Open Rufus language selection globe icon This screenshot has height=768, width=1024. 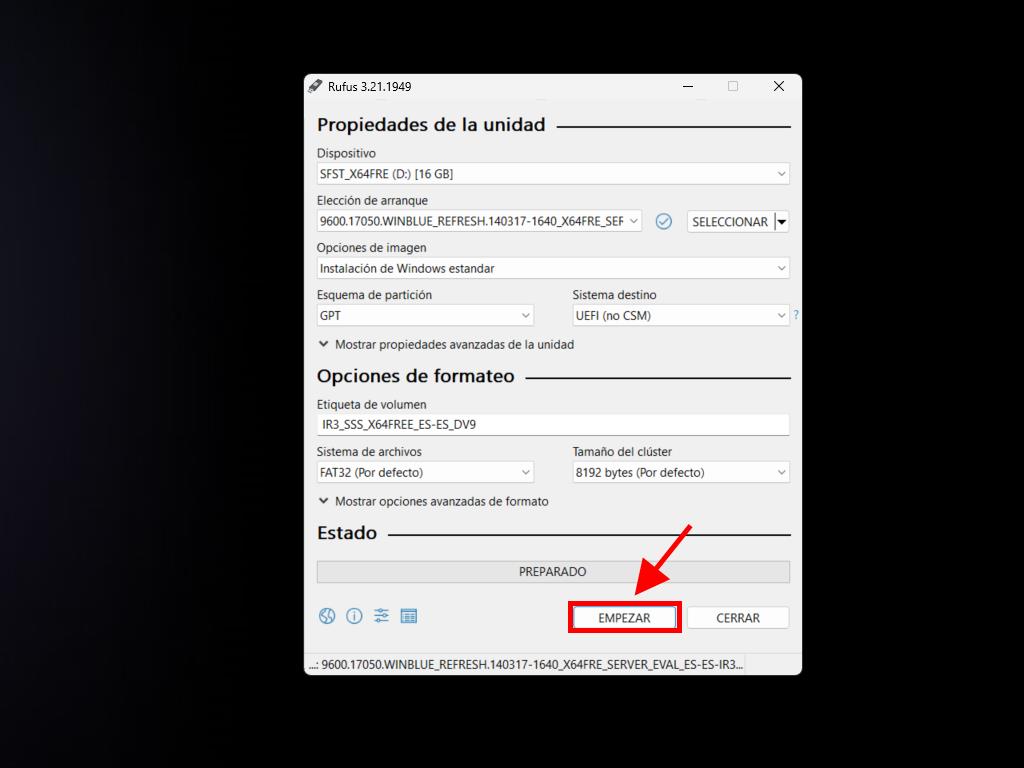(x=327, y=616)
